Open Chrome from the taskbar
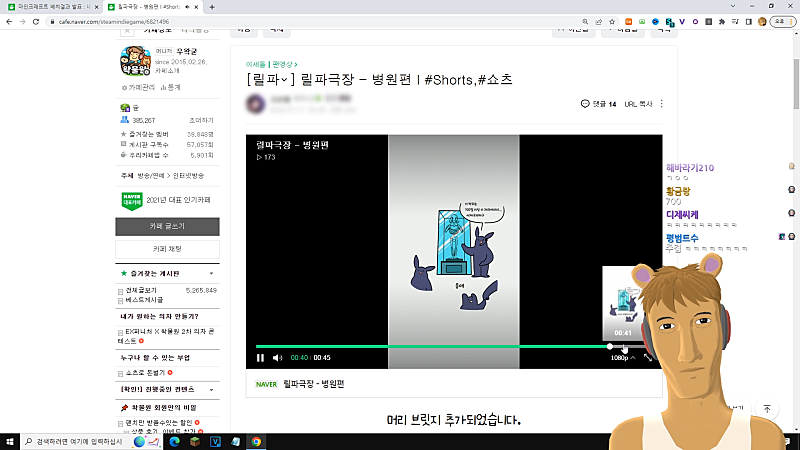This screenshot has height=450, width=800. coord(256,442)
